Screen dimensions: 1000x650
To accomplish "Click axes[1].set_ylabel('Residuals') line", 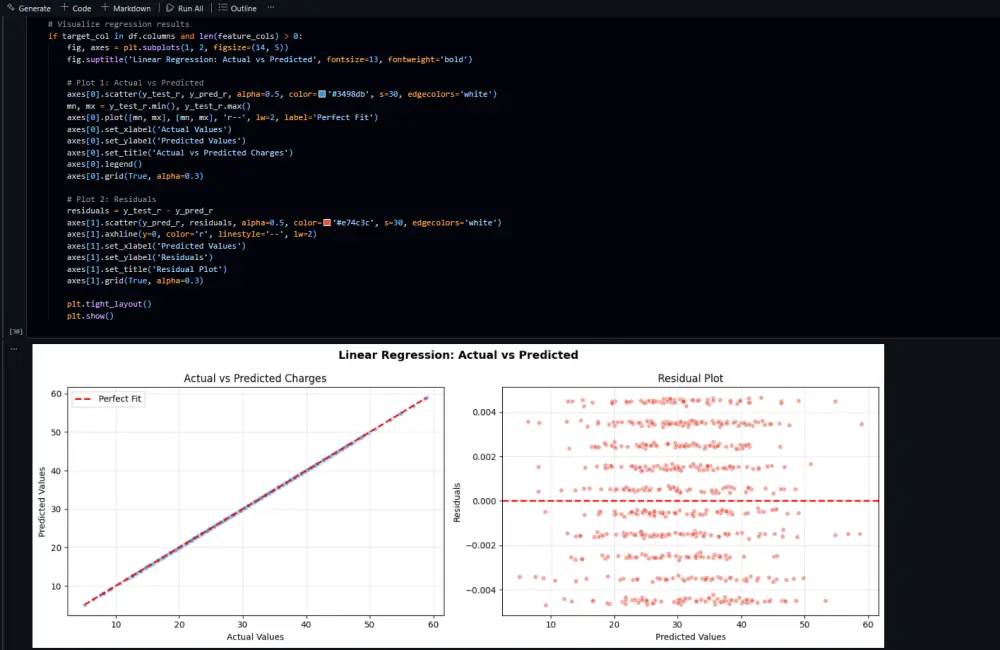I will [x=140, y=258].
